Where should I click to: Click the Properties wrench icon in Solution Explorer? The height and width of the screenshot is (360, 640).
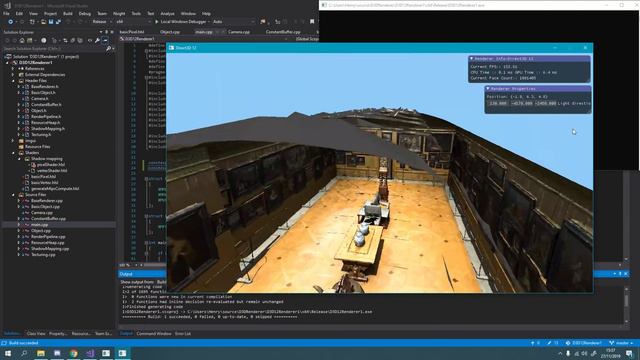pos(97,40)
